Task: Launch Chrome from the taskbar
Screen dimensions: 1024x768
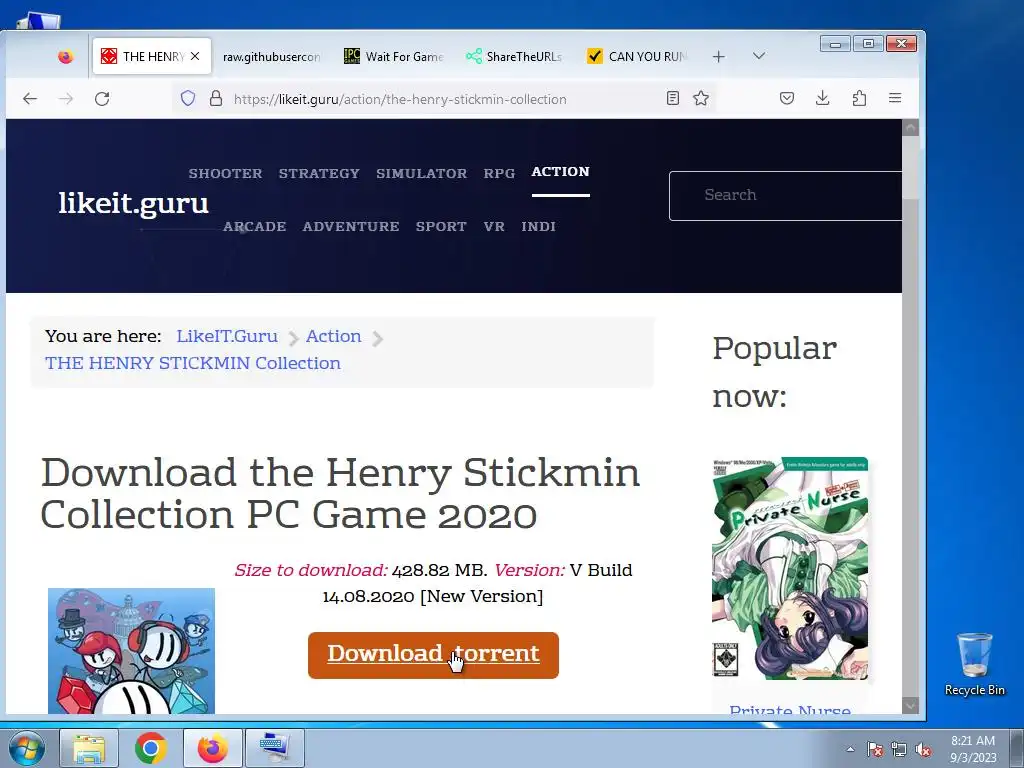Action: point(151,748)
